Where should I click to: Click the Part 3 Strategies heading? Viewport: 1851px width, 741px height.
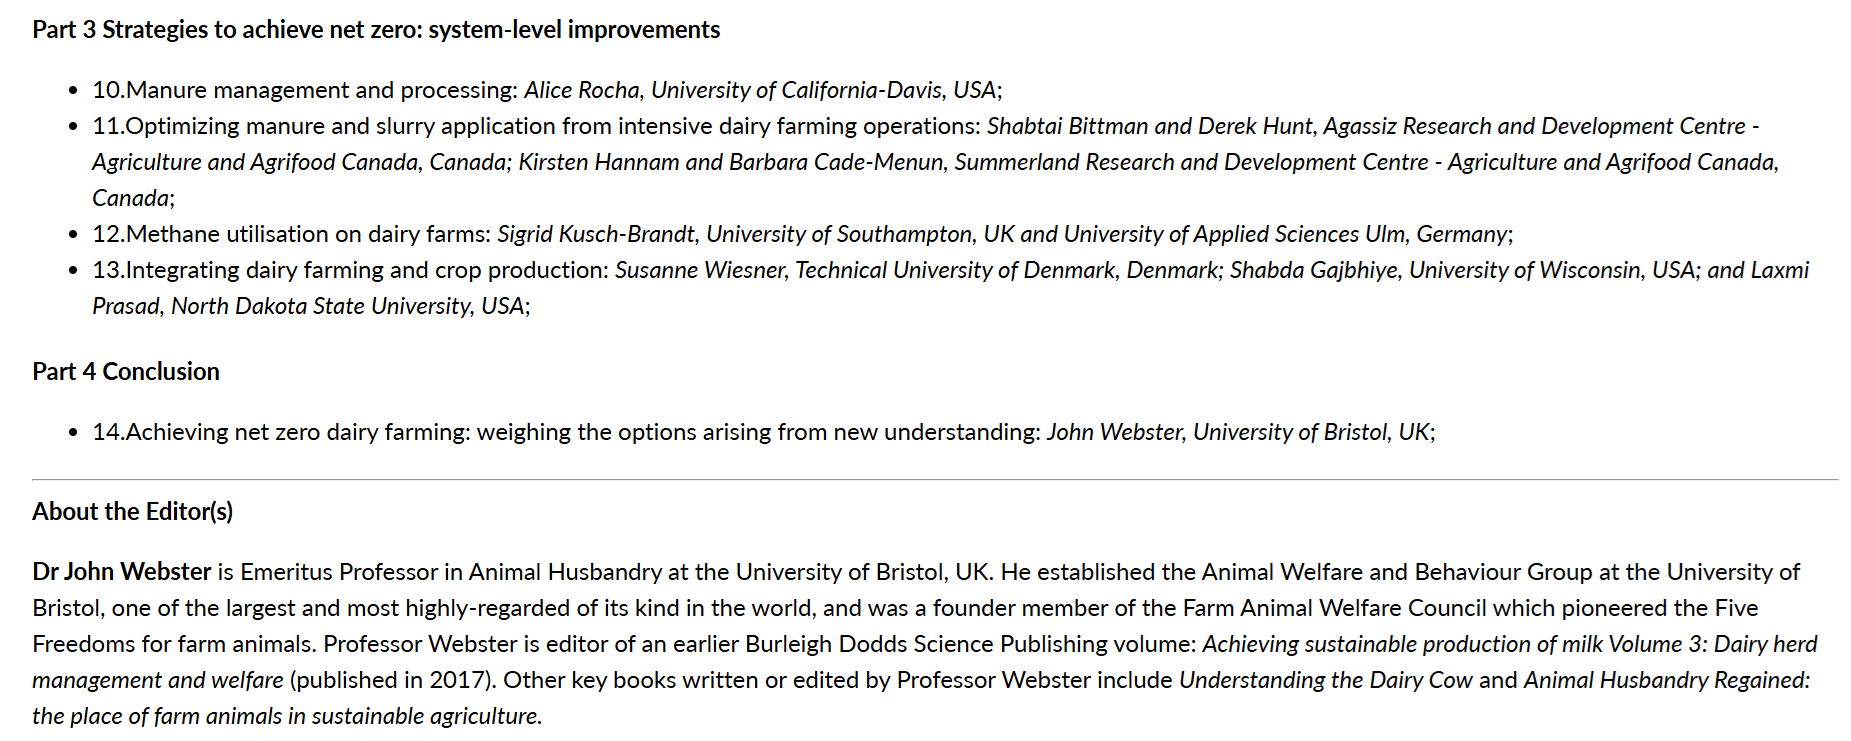[375, 30]
